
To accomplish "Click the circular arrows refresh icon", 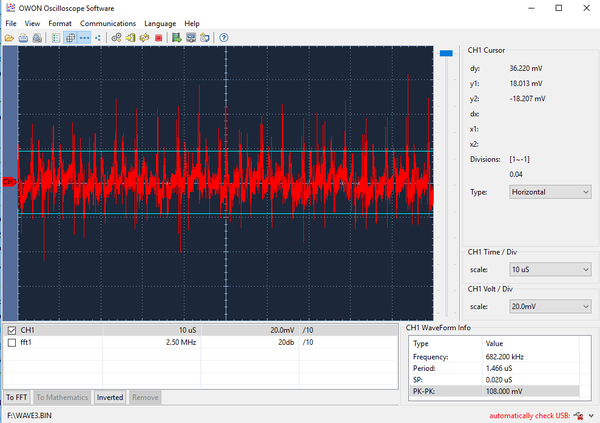I will coord(145,38).
